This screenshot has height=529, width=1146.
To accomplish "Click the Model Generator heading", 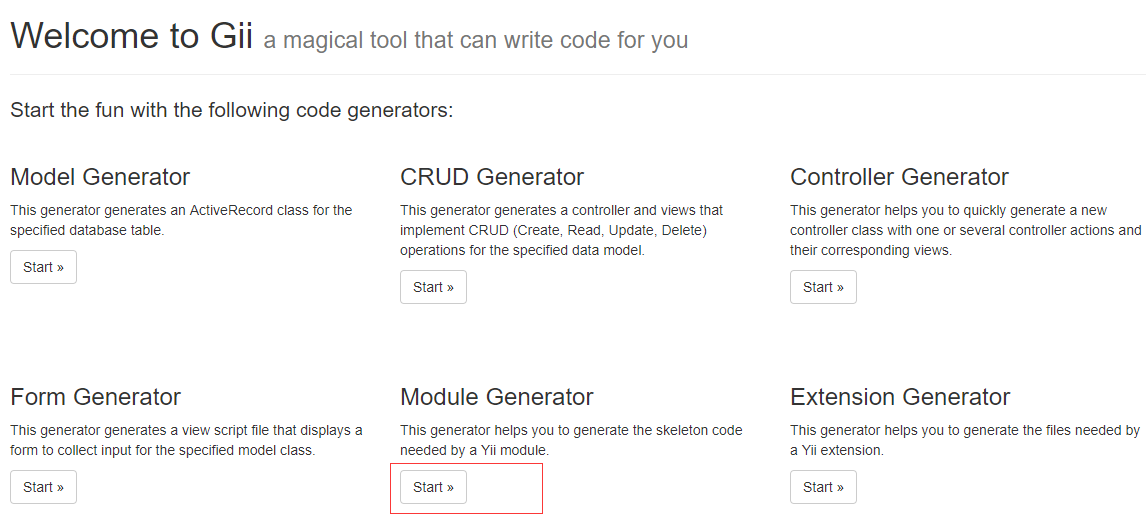I will [100, 177].
